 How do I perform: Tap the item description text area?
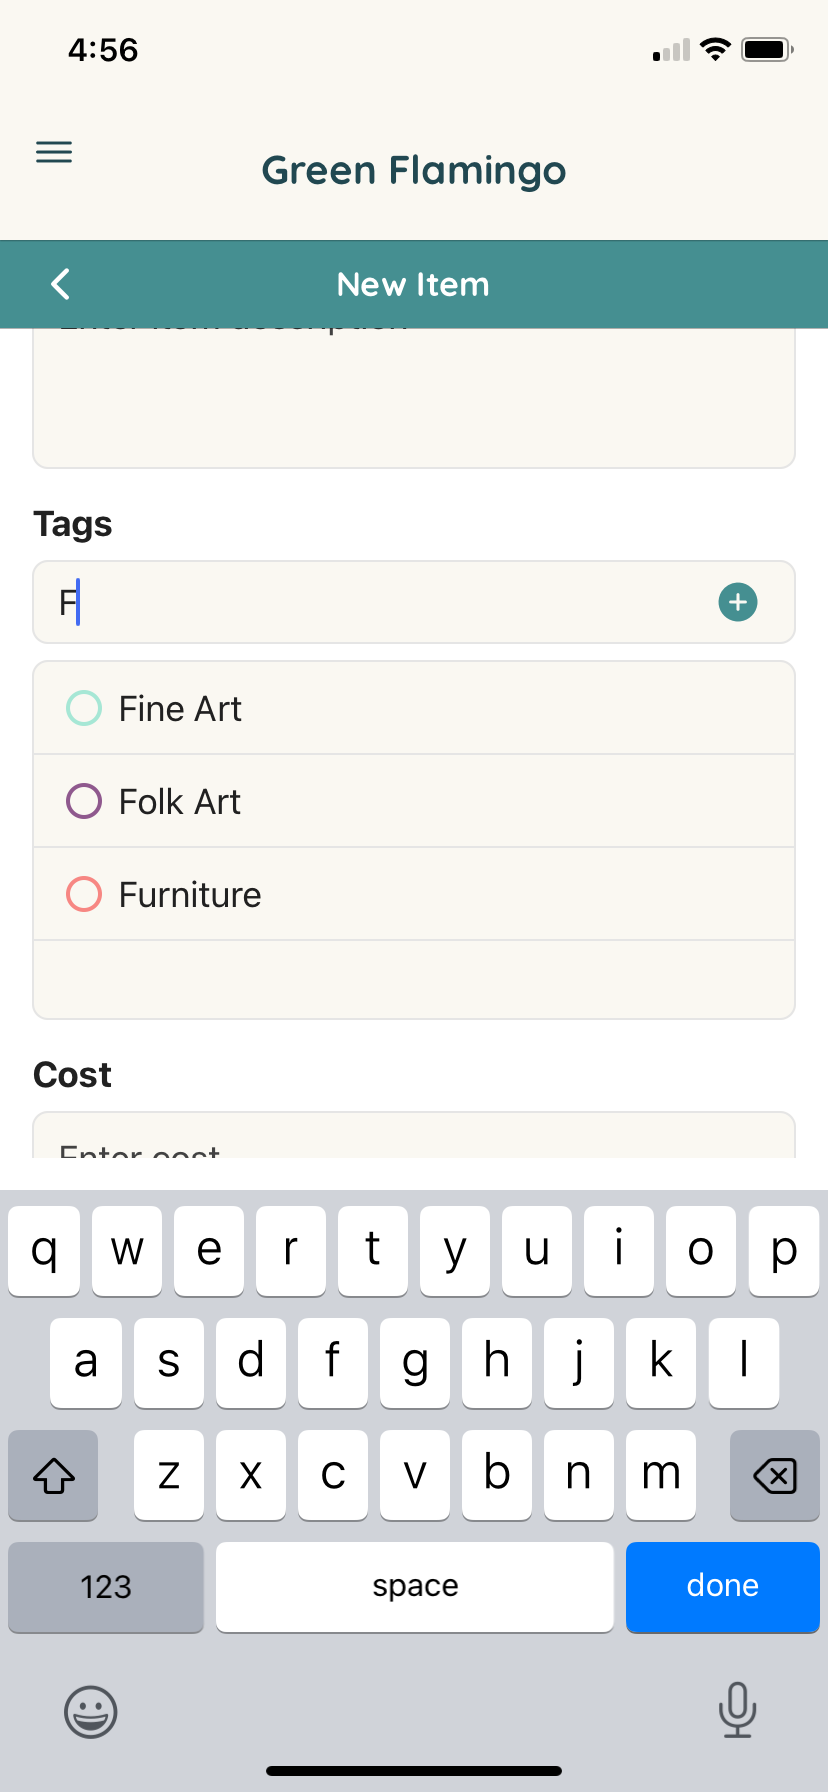pos(414,398)
